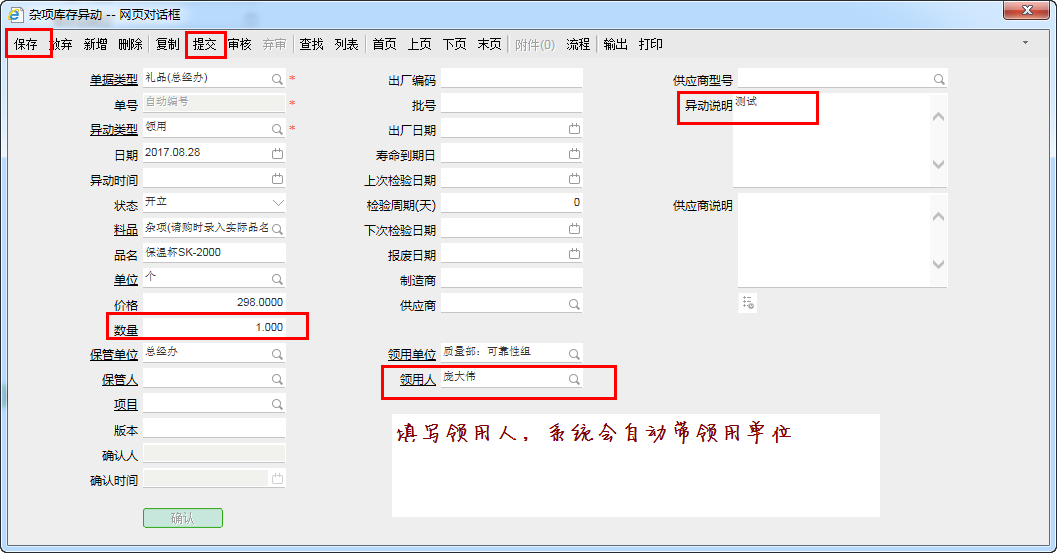Click the search icon in 领用人 field
The height and width of the screenshot is (553, 1057).
coord(574,380)
